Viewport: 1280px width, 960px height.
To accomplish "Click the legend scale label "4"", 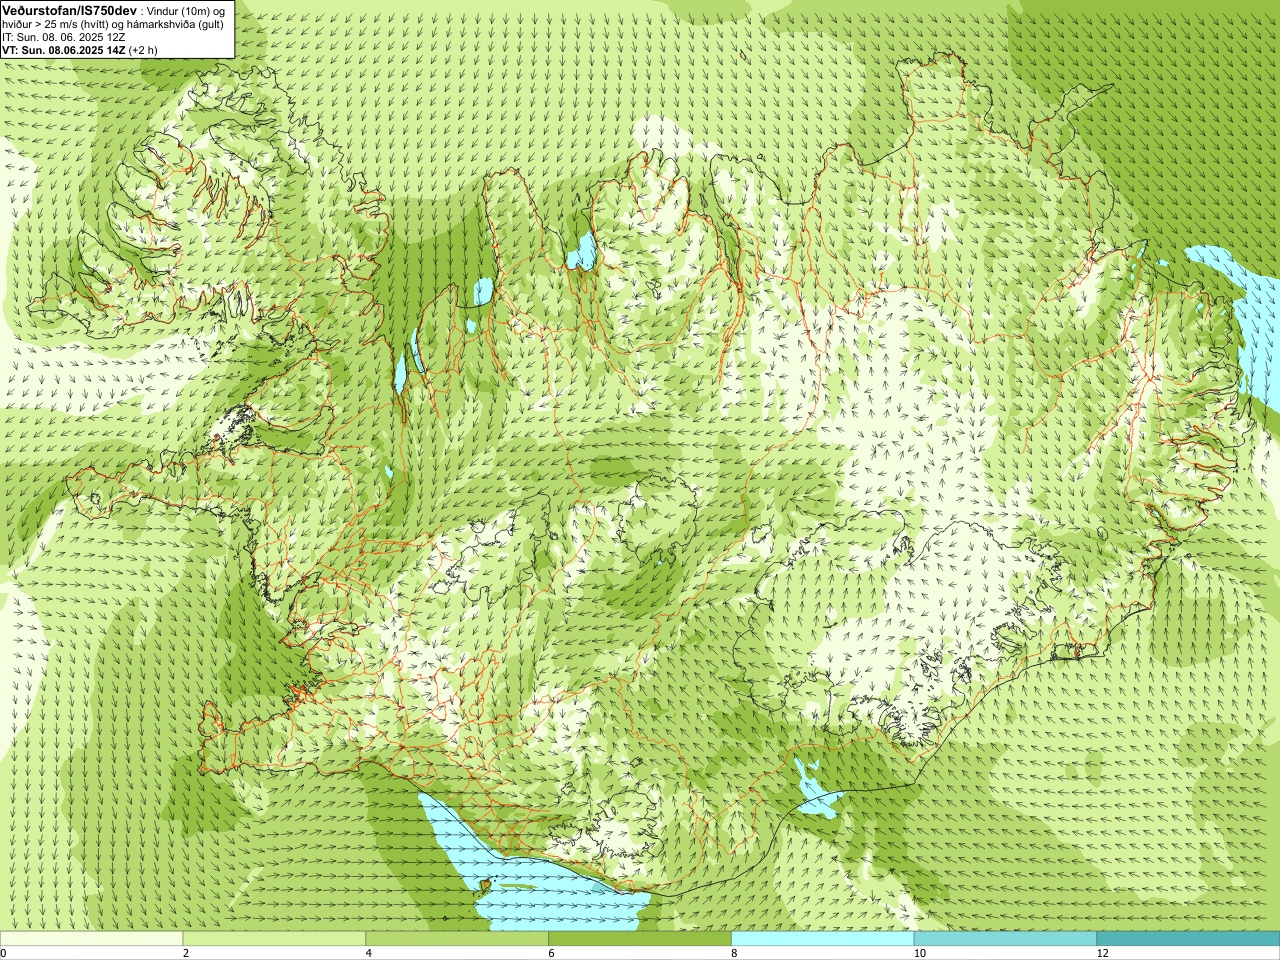I will click(369, 954).
